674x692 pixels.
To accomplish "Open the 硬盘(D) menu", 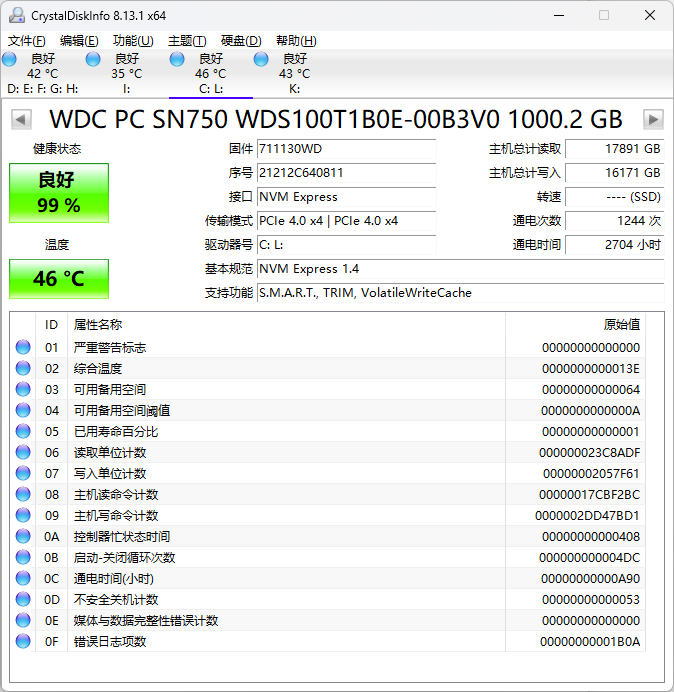I will (x=241, y=41).
